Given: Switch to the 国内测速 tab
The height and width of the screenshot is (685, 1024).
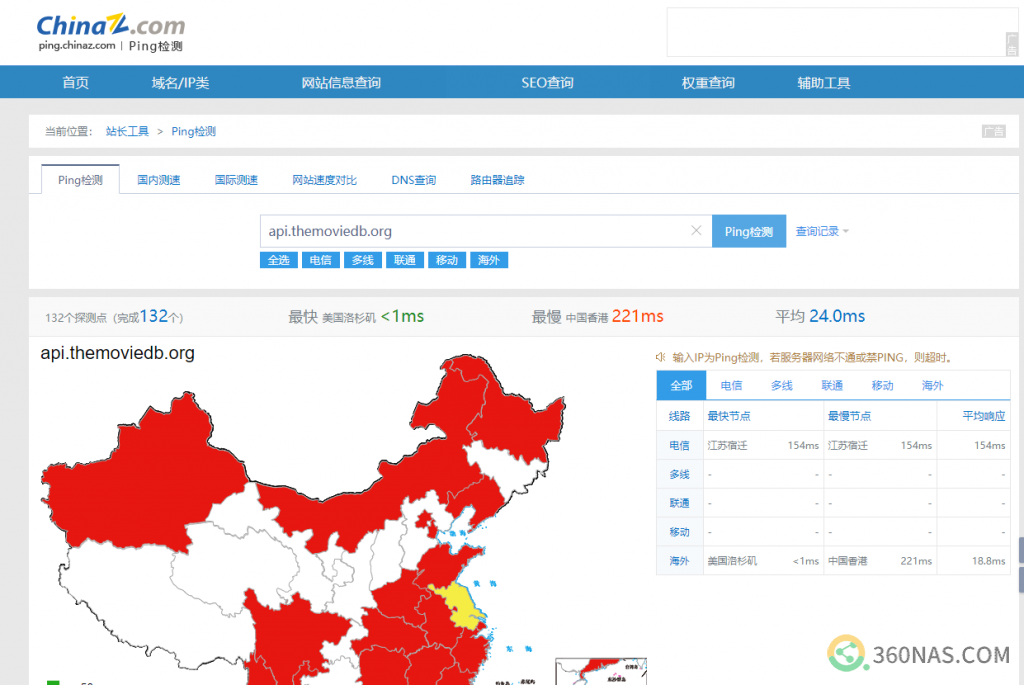Looking at the screenshot, I should point(159,180).
